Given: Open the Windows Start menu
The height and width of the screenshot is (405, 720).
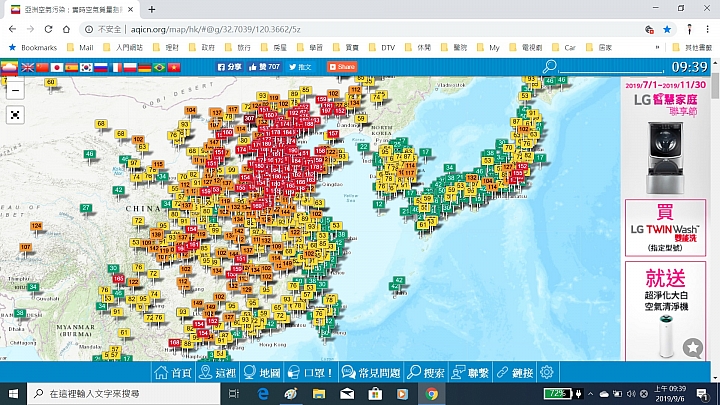Looking at the screenshot, I should click(x=13, y=394).
